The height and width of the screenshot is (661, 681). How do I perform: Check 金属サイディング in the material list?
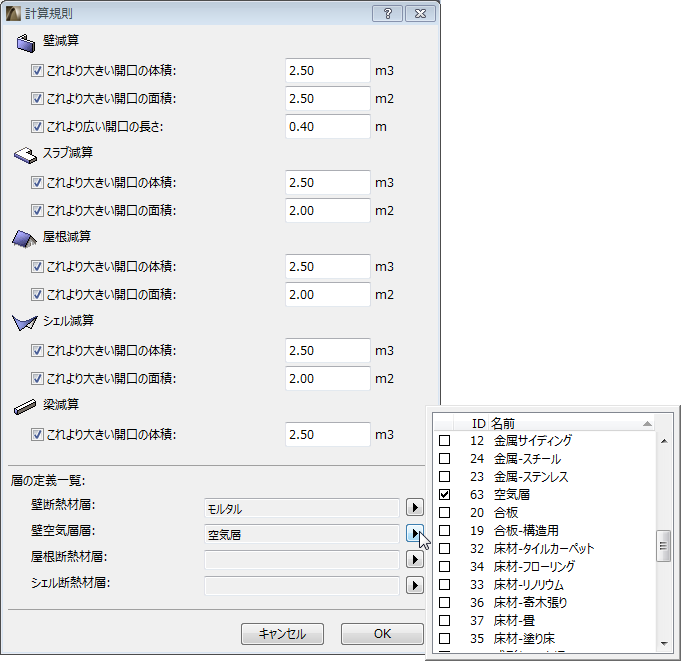click(x=444, y=440)
